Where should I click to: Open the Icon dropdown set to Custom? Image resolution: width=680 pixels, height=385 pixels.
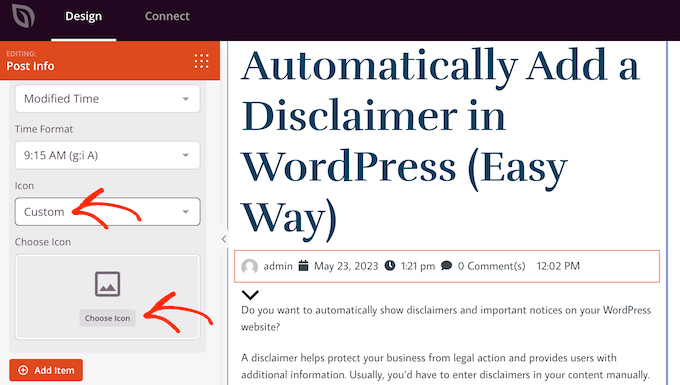point(108,212)
